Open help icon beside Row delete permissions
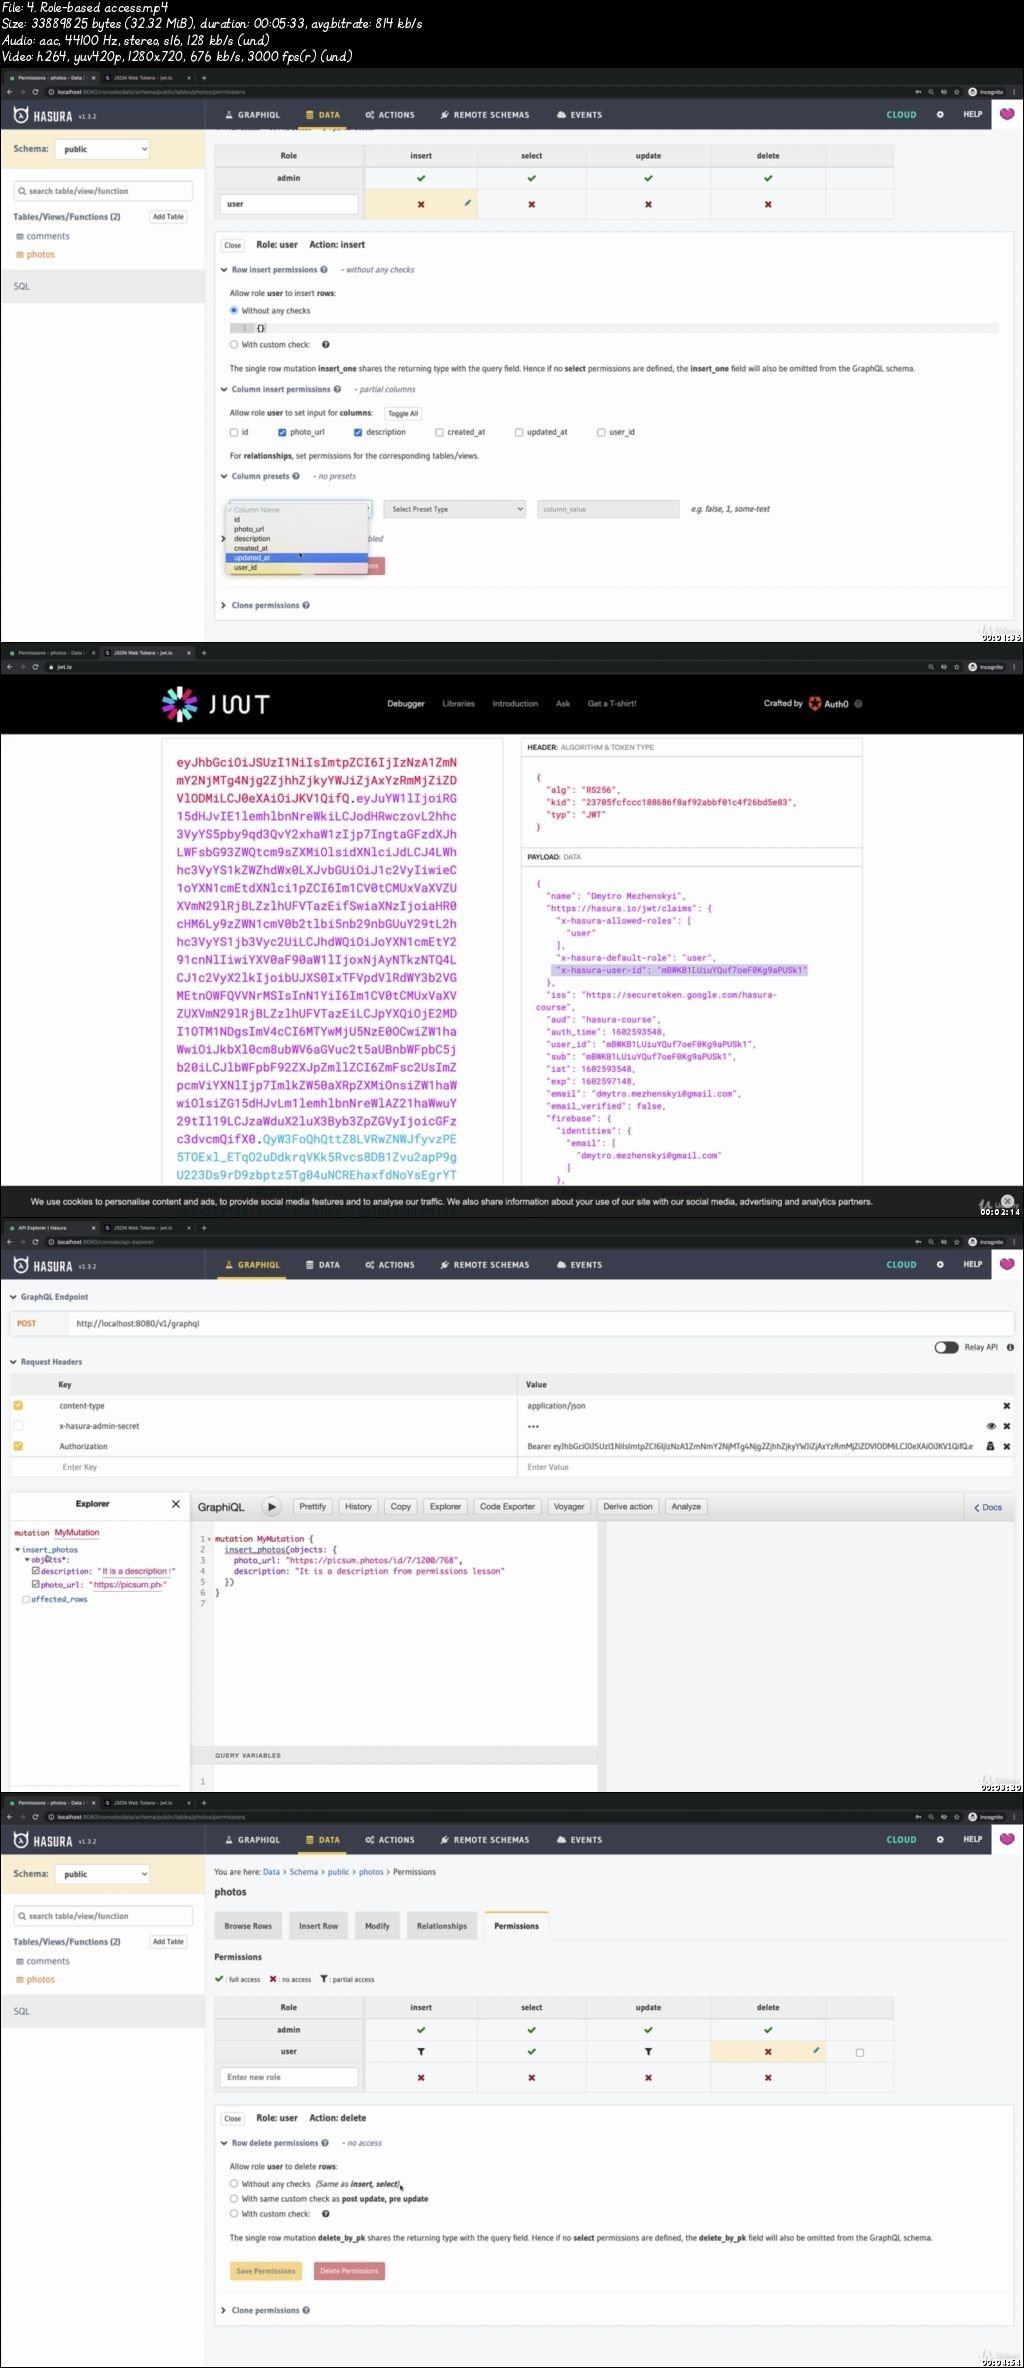 (325, 2143)
